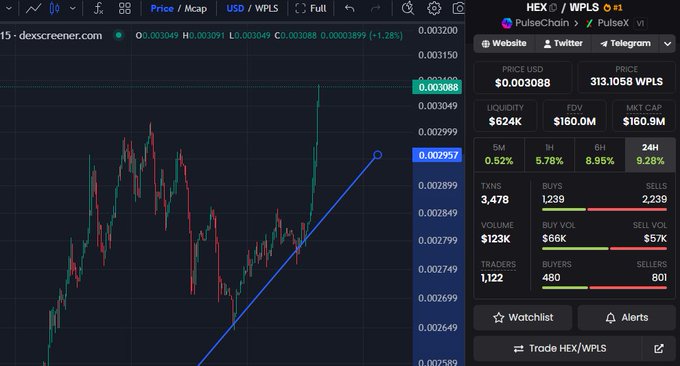Click Trade HEX/WPLS button
The width and height of the screenshot is (680, 366).
559,348
